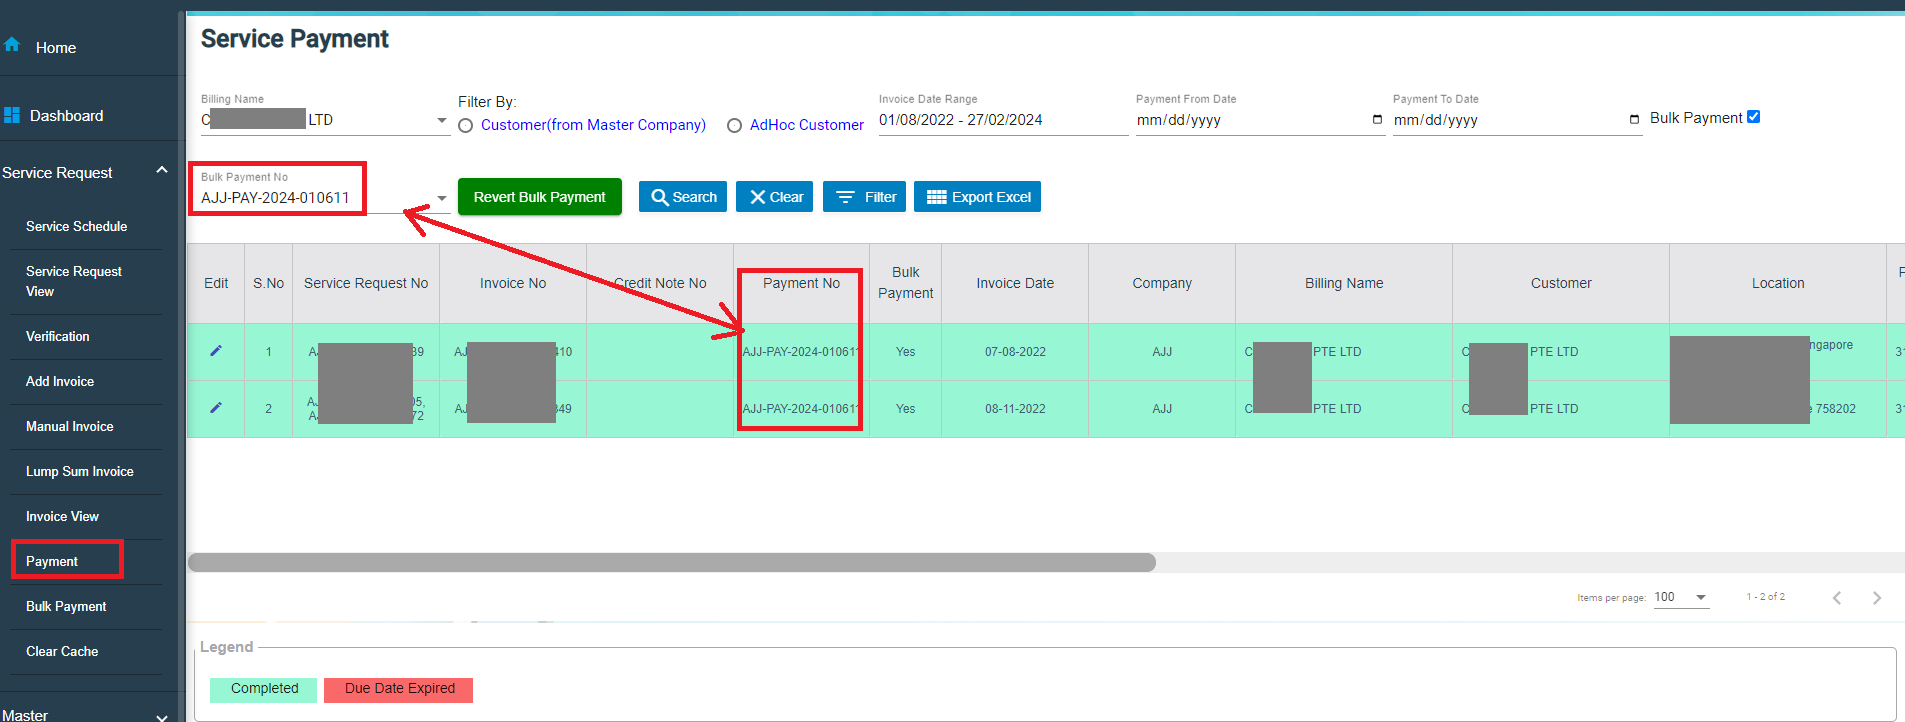Go to next page arrow
This screenshot has height=722, width=1905.
tap(1876, 598)
